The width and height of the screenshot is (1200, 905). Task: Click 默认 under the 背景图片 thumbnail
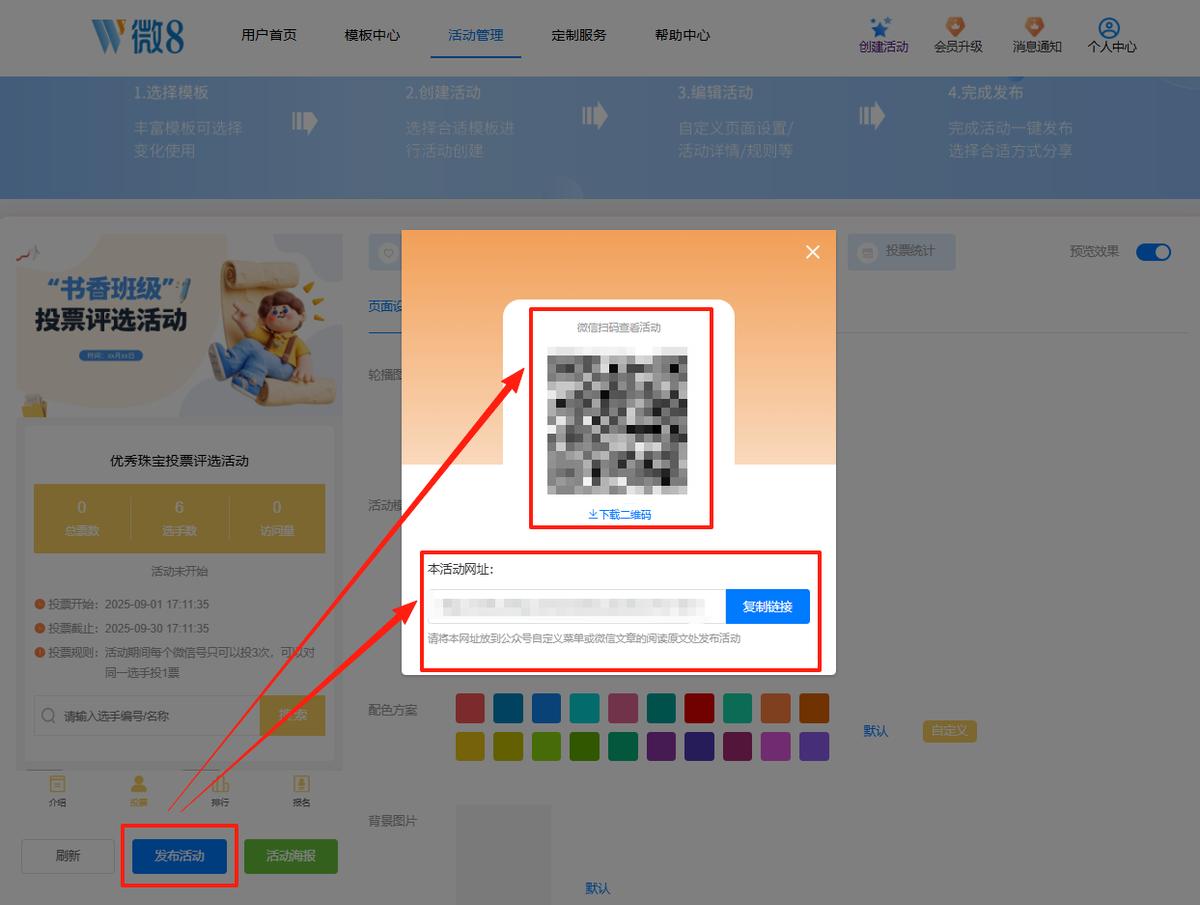point(598,888)
